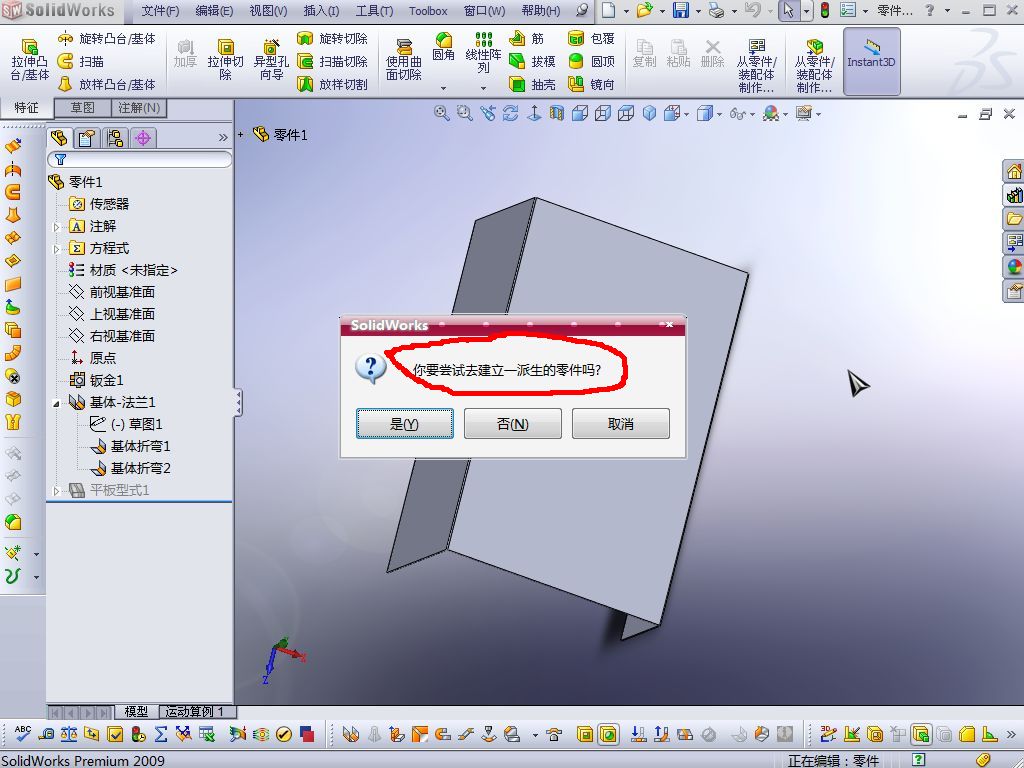Choose the 扫描切除 swept cut tool

point(332,61)
